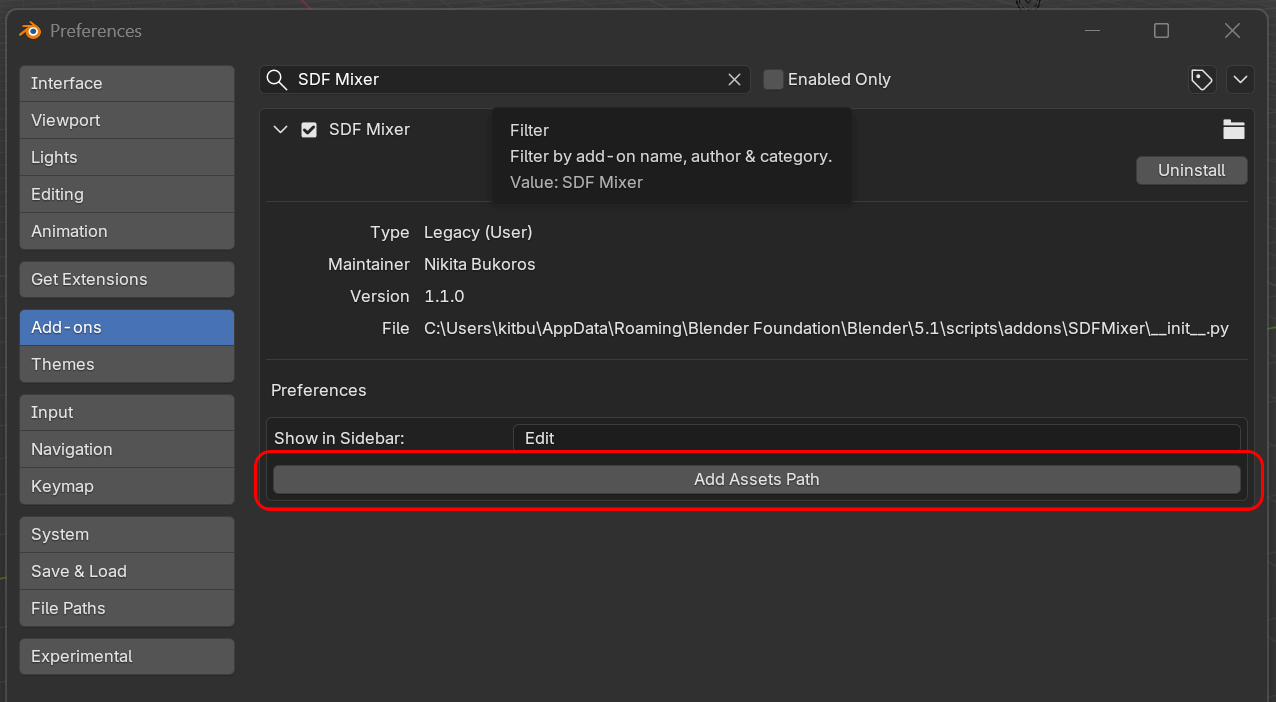Open the Editing preferences tab

(127, 194)
